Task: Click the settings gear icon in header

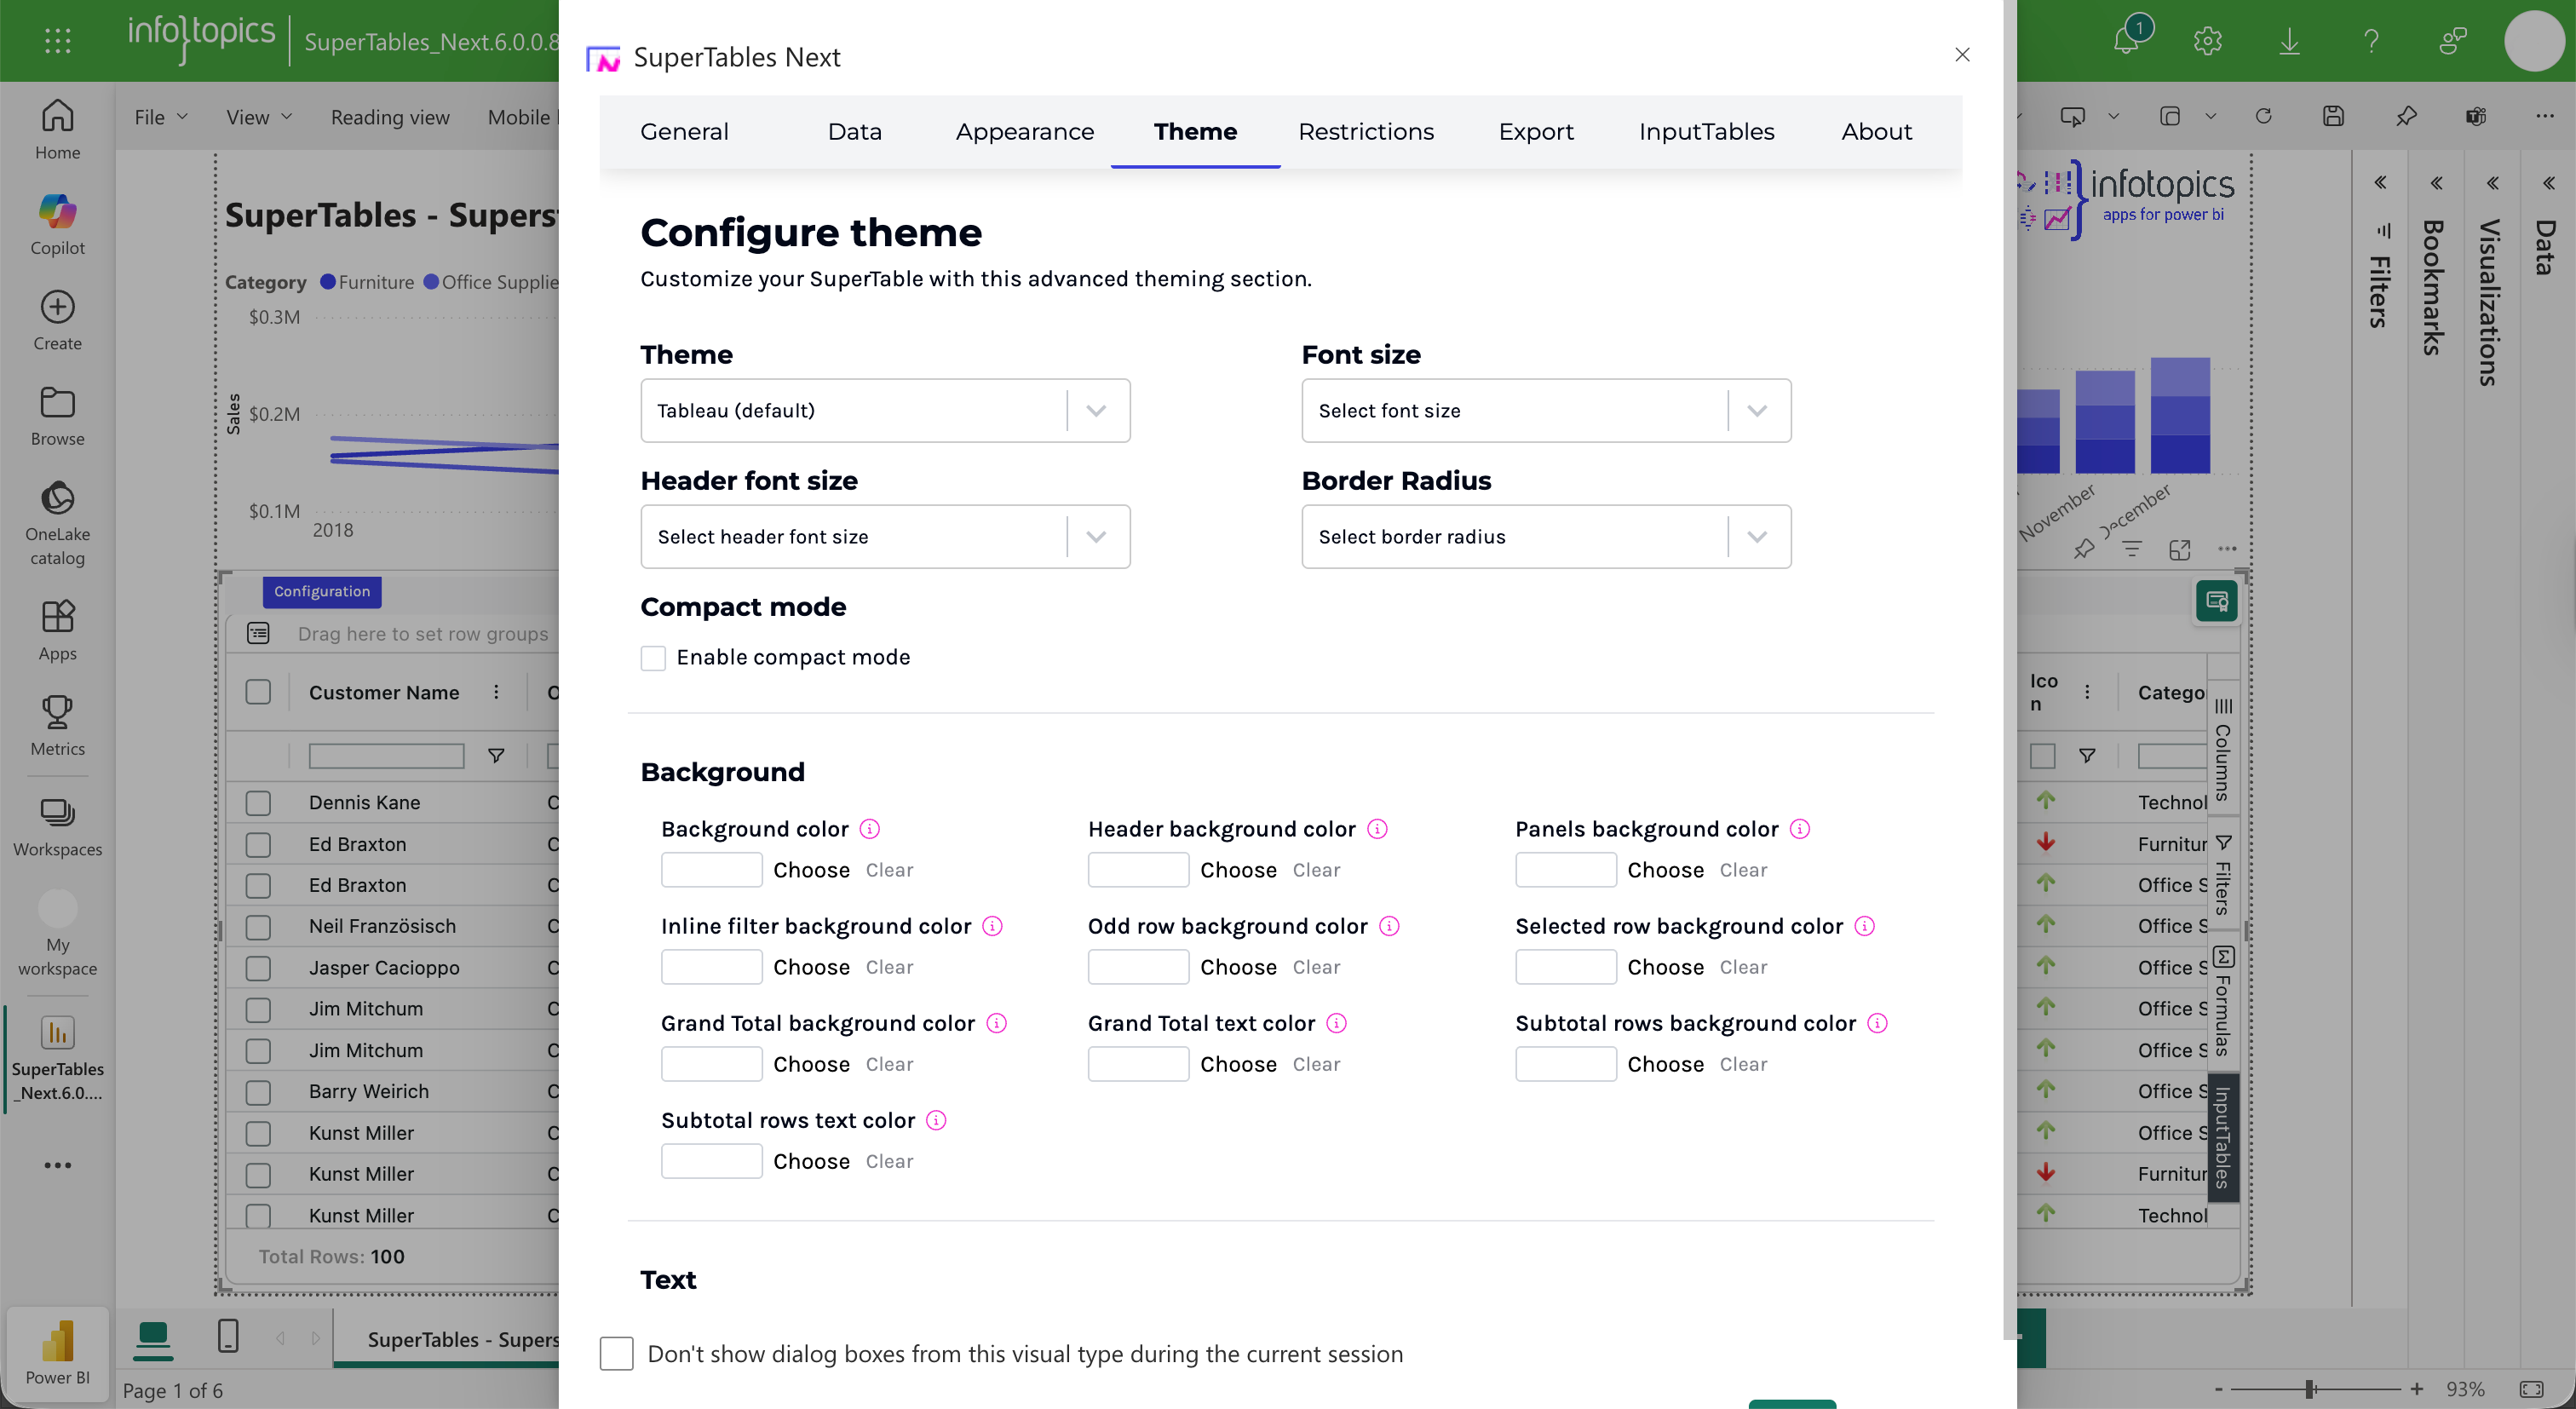Action: coord(2207,41)
